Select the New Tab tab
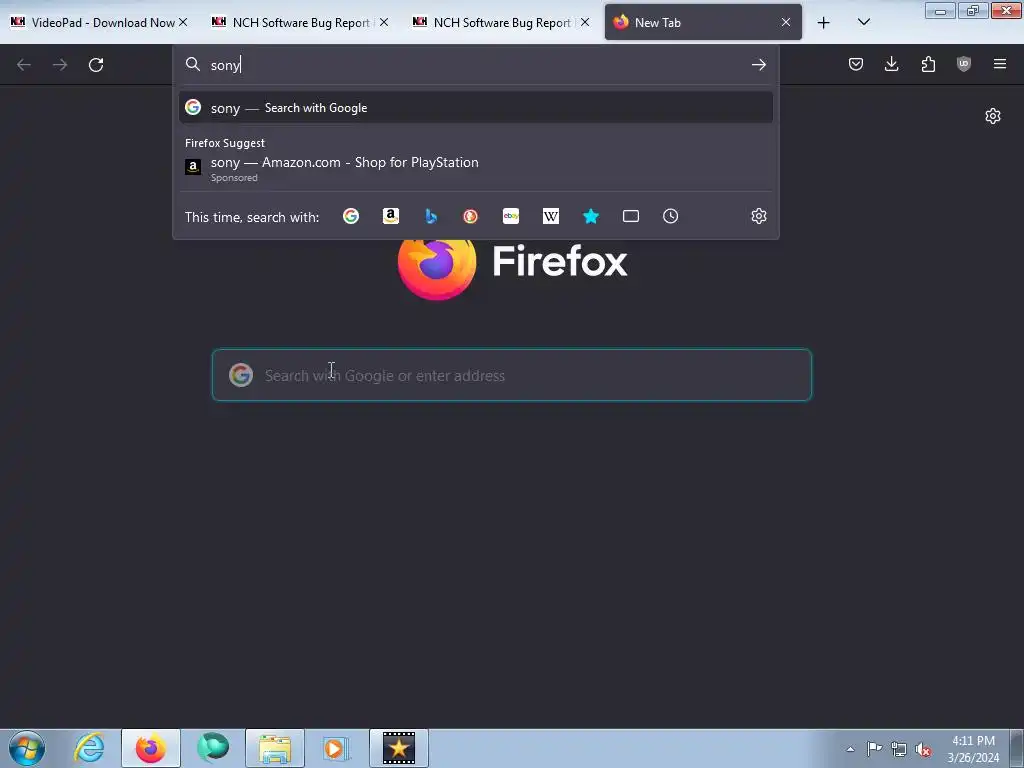The height and width of the screenshot is (768, 1024). 703,22
